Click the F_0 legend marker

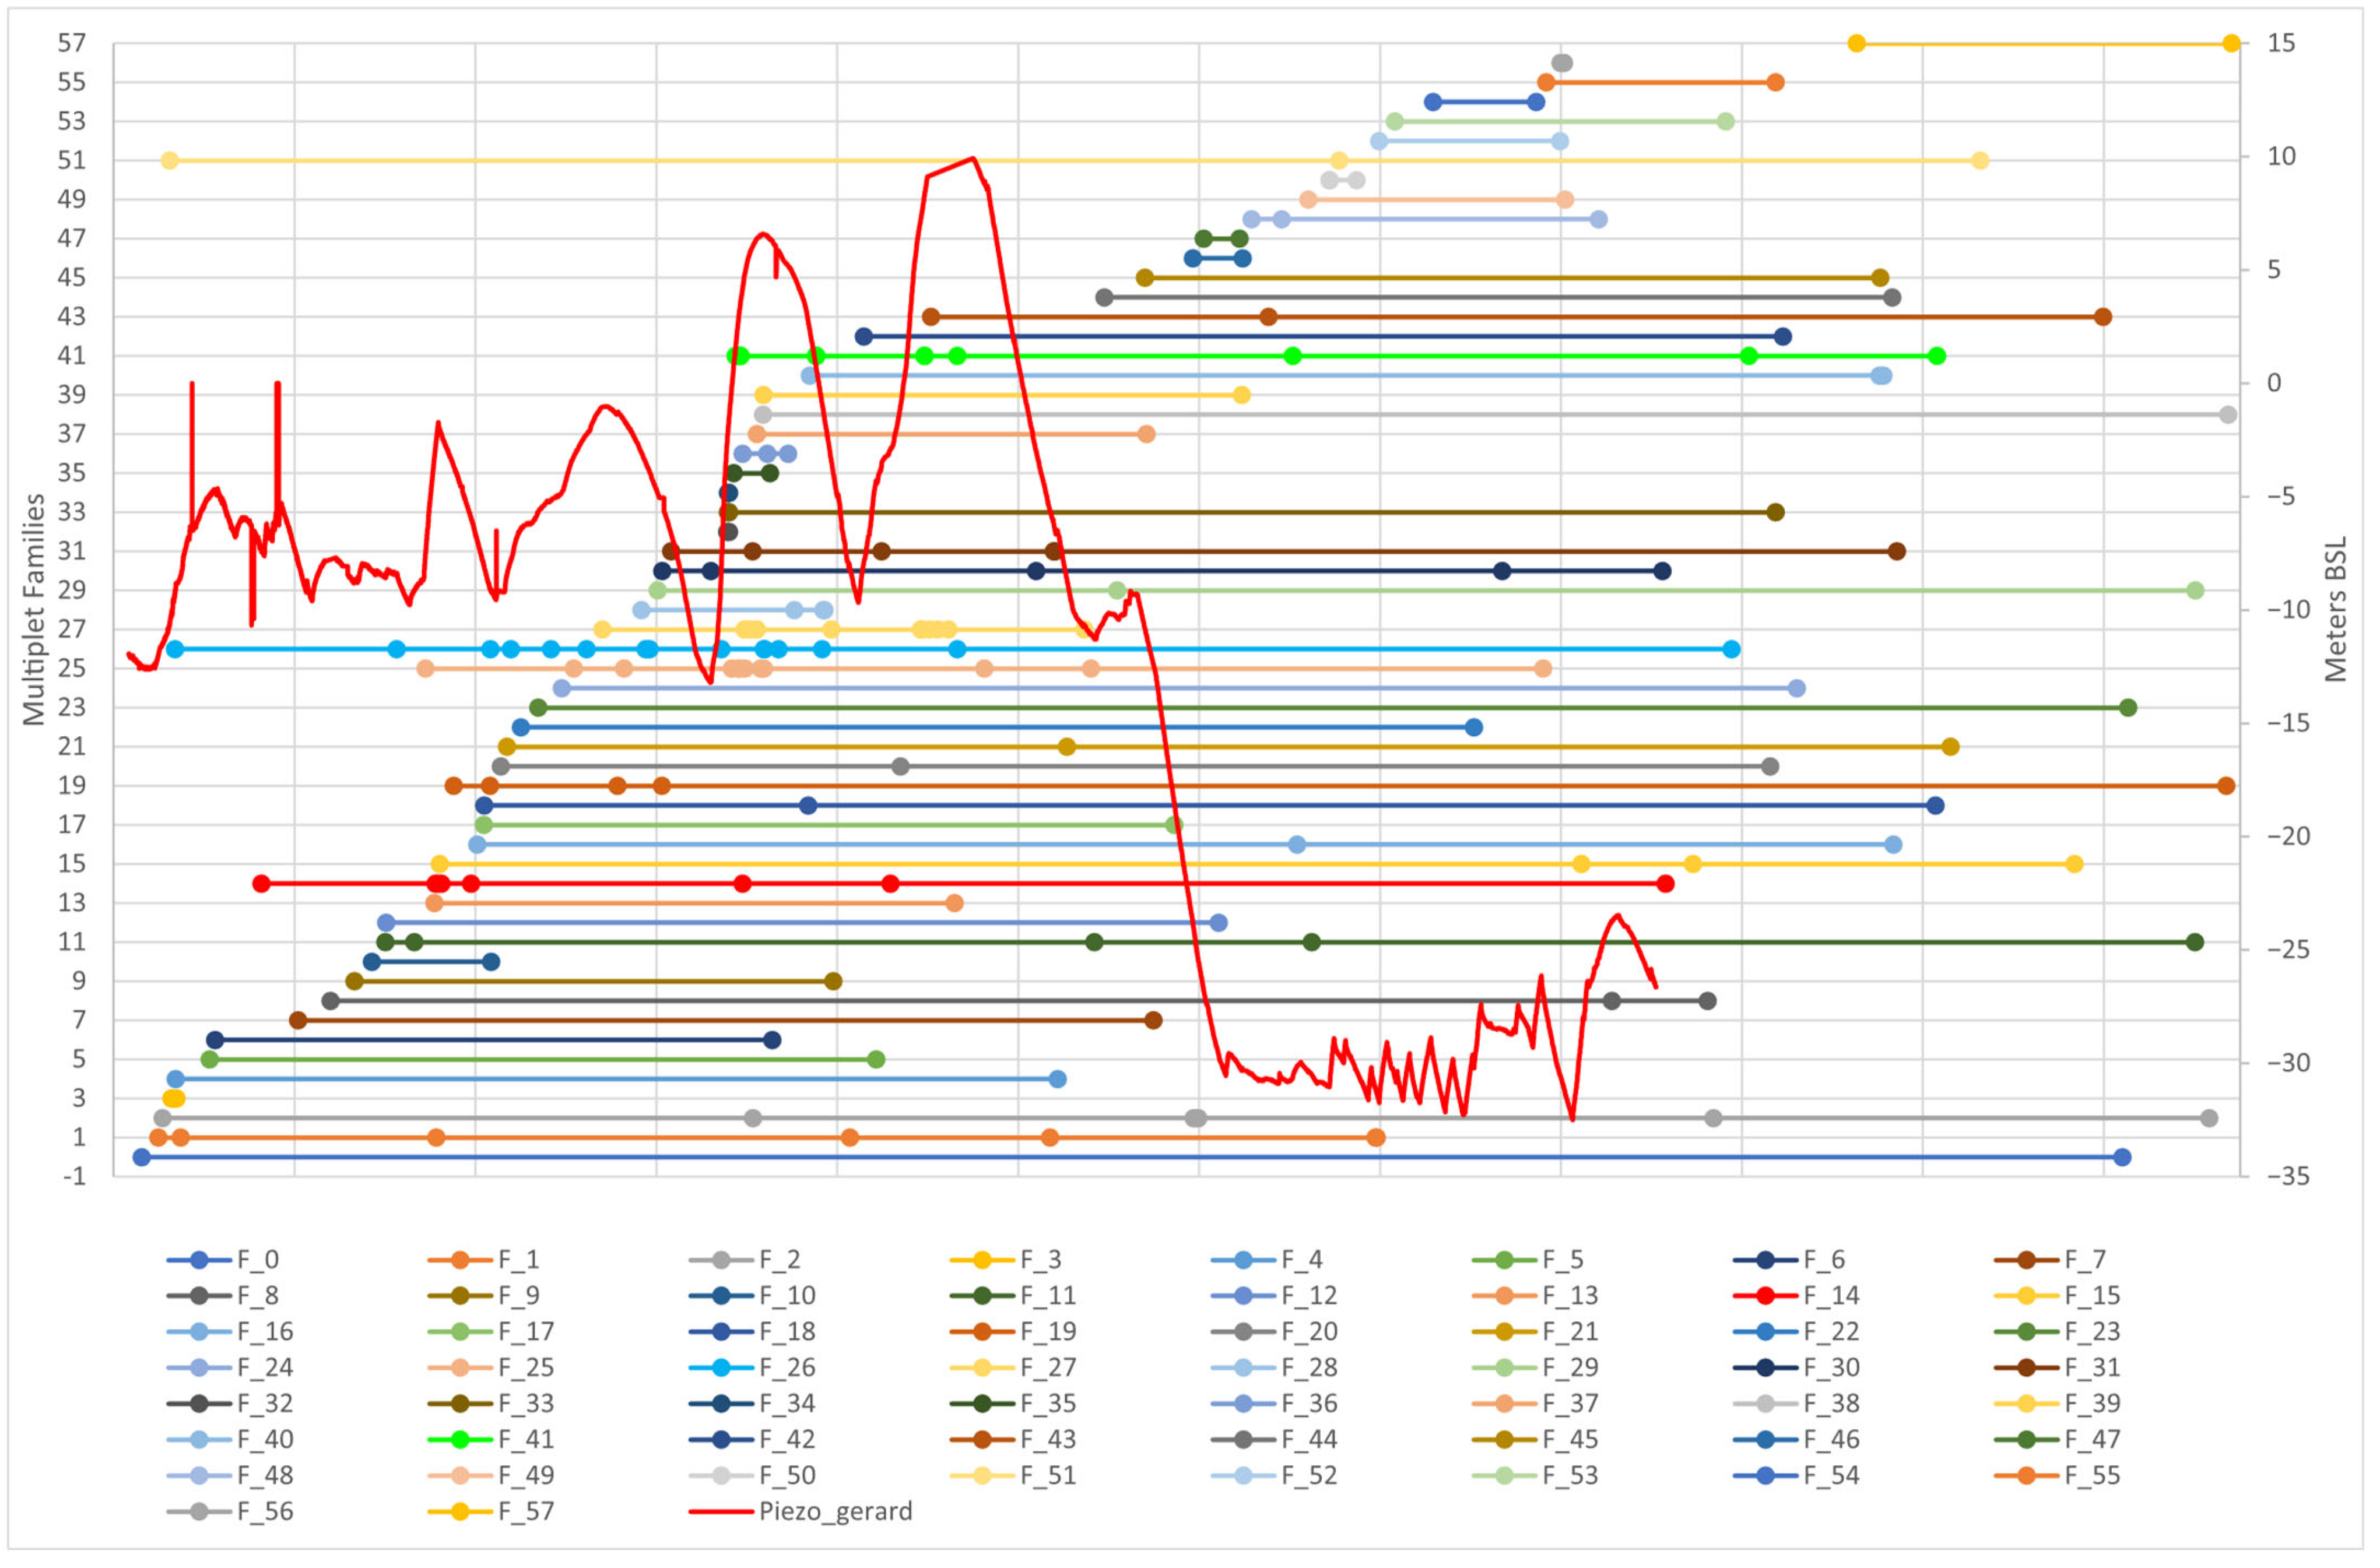[x=199, y=1260]
